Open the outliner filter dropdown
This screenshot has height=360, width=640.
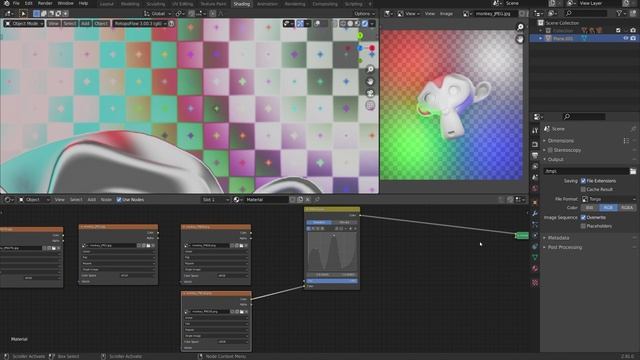(x=621, y=13)
